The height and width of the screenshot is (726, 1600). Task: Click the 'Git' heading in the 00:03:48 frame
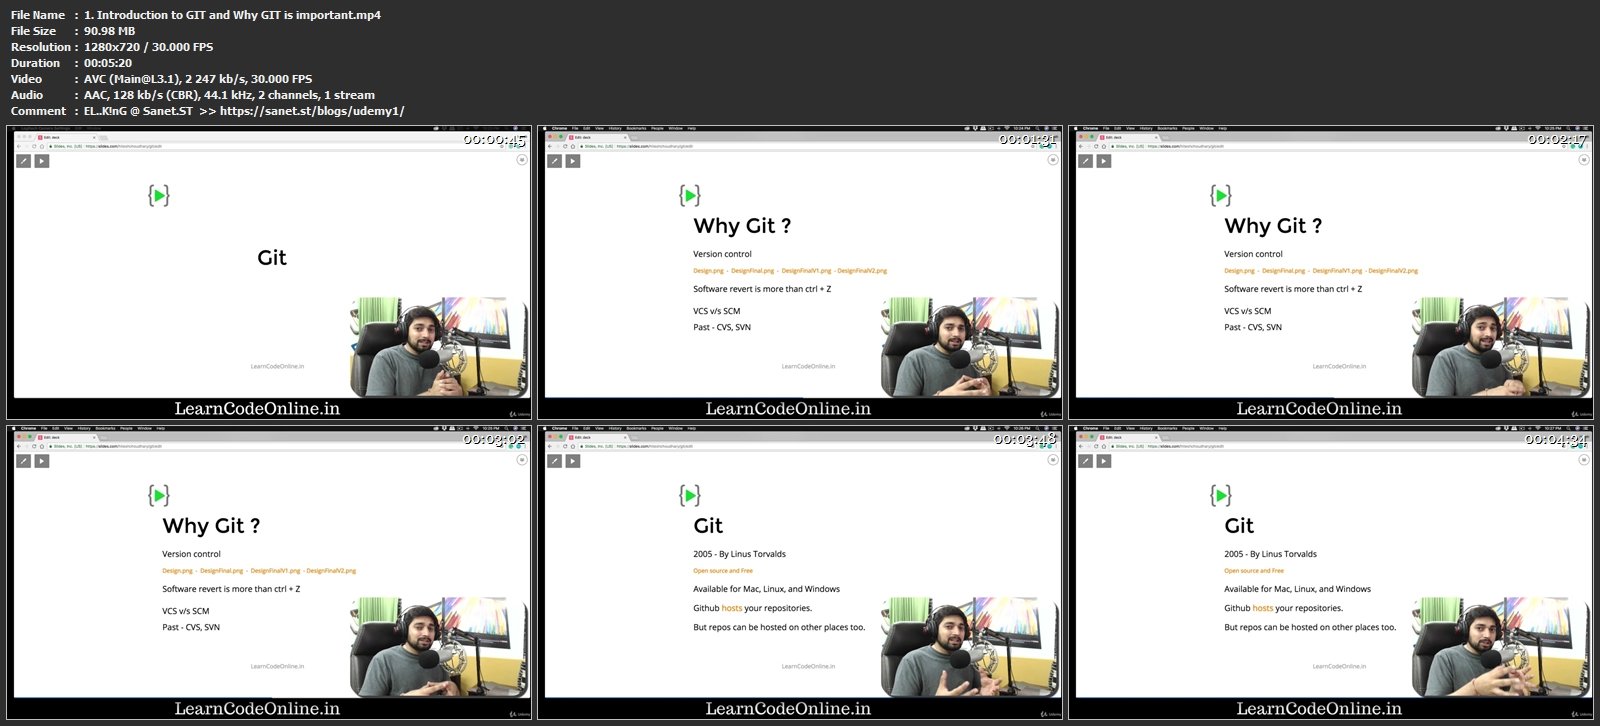708,526
